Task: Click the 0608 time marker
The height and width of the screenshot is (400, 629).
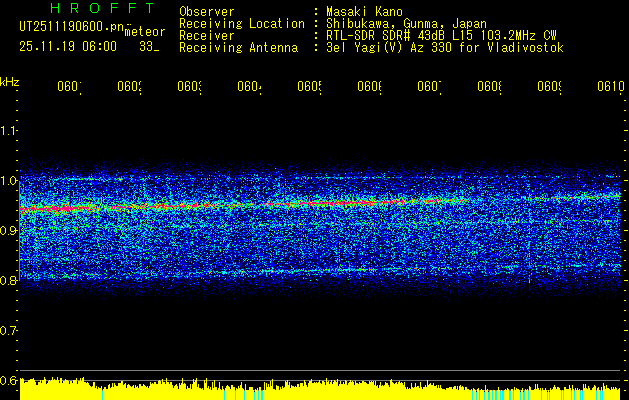Action: pyautogui.click(x=489, y=86)
